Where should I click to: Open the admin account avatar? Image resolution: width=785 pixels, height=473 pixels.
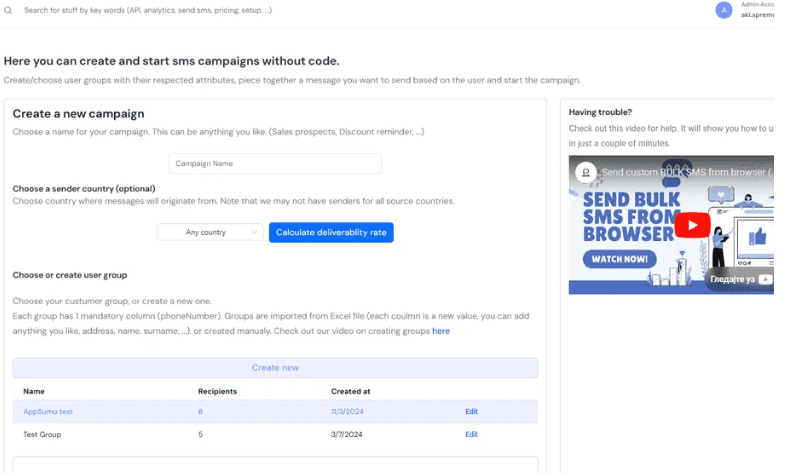point(723,10)
